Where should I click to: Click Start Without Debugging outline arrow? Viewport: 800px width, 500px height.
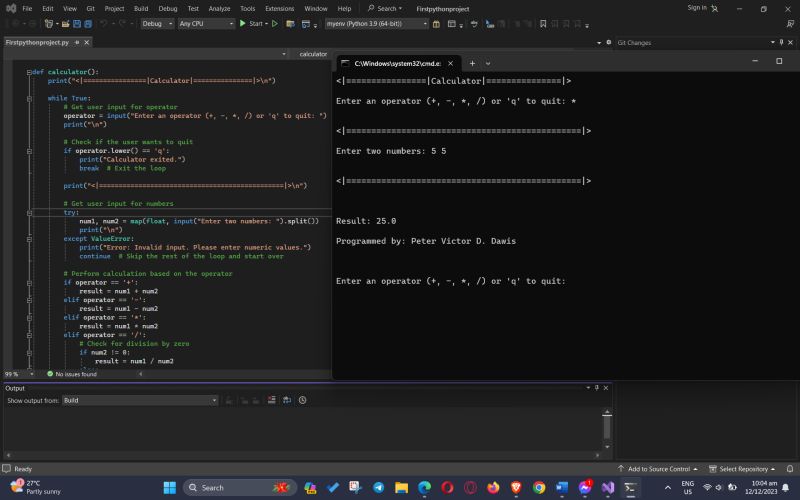pyautogui.click(x=275, y=23)
